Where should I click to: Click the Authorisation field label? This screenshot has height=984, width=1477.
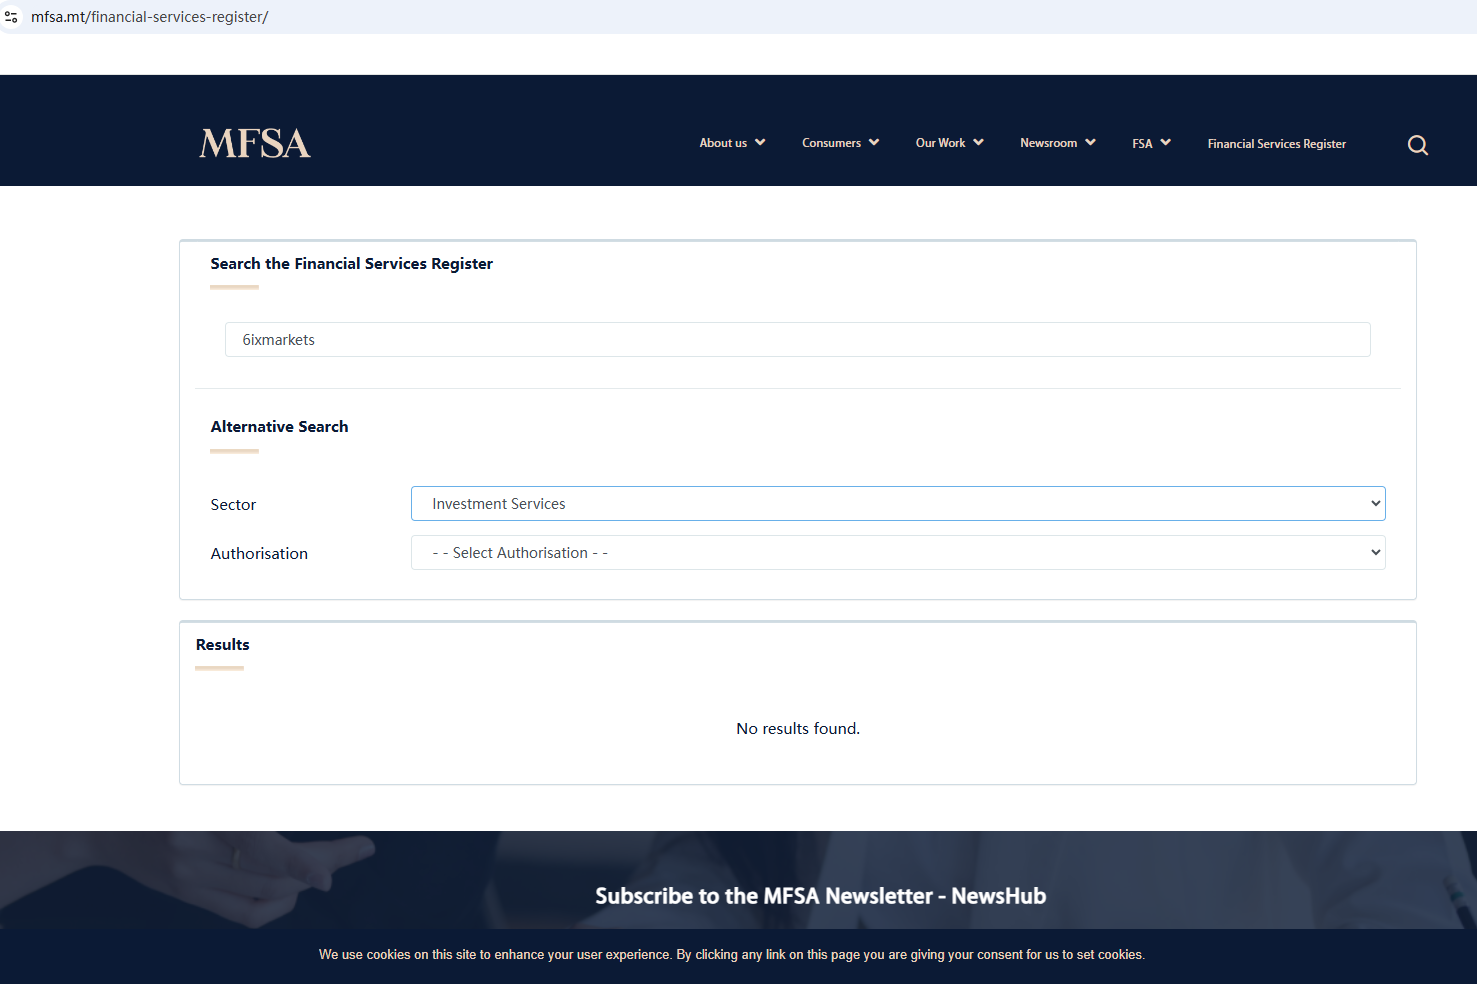click(x=259, y=554)
